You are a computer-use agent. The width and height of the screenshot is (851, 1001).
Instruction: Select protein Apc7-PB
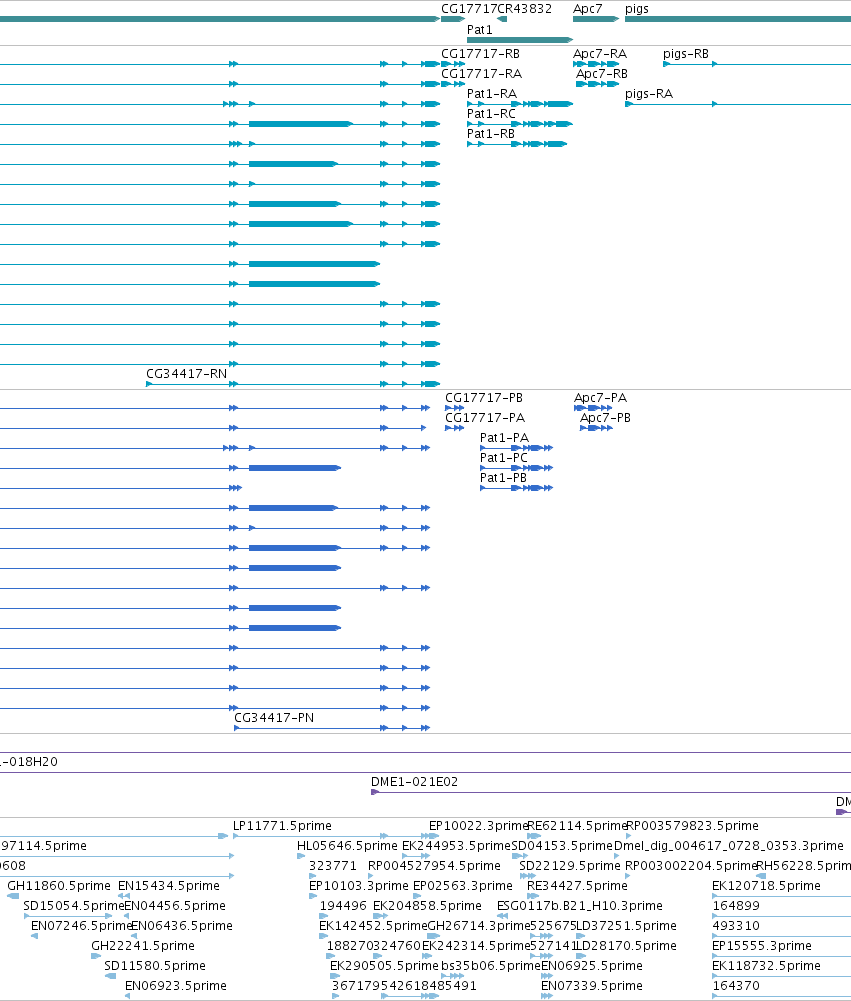605,418
